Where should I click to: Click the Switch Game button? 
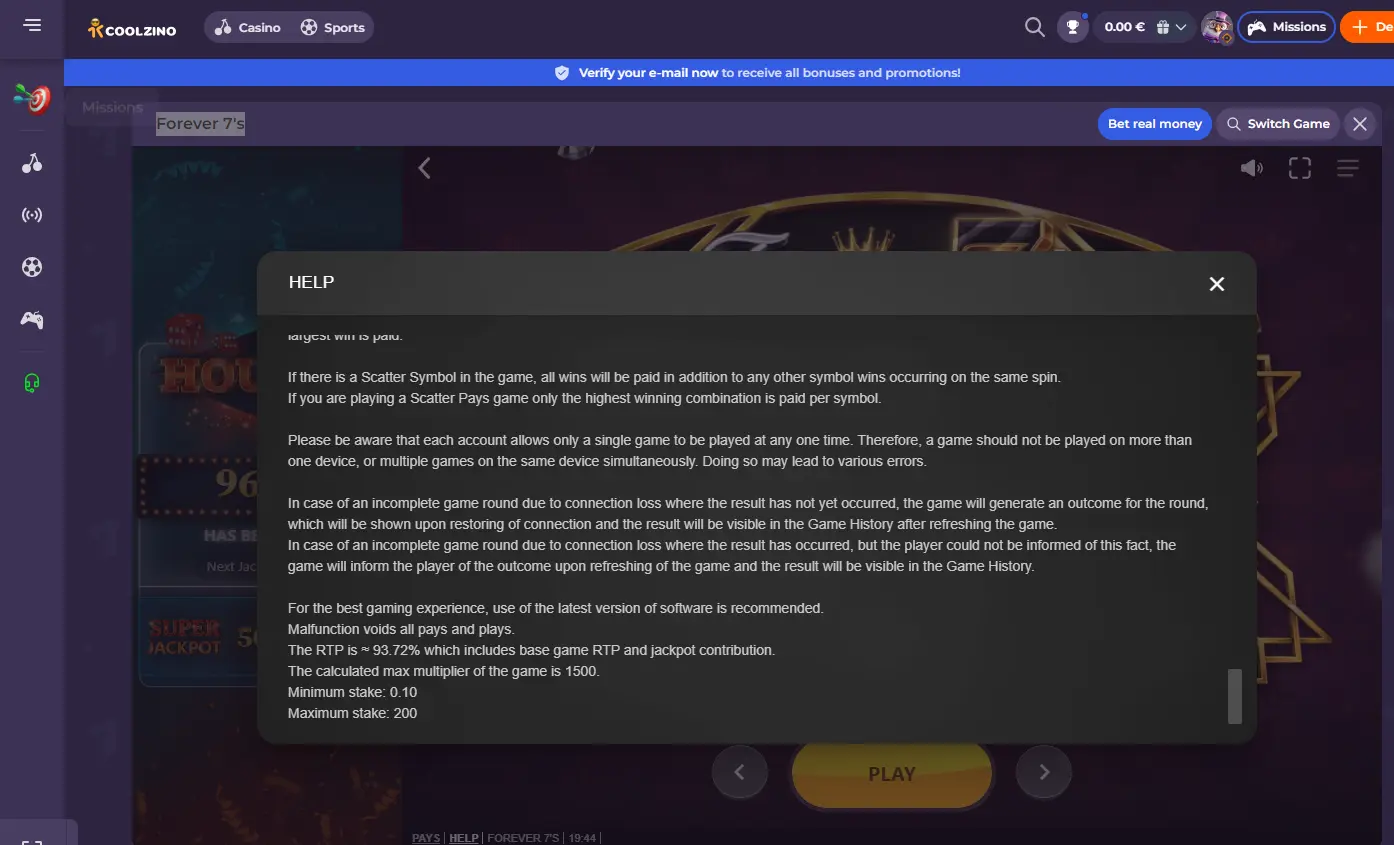pos(1278,124)
